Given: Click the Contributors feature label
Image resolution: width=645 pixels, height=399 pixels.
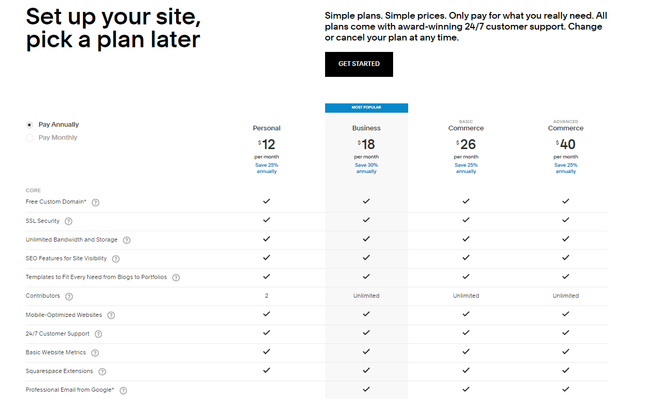Looking at the screenshot, I should pos(43,296).
